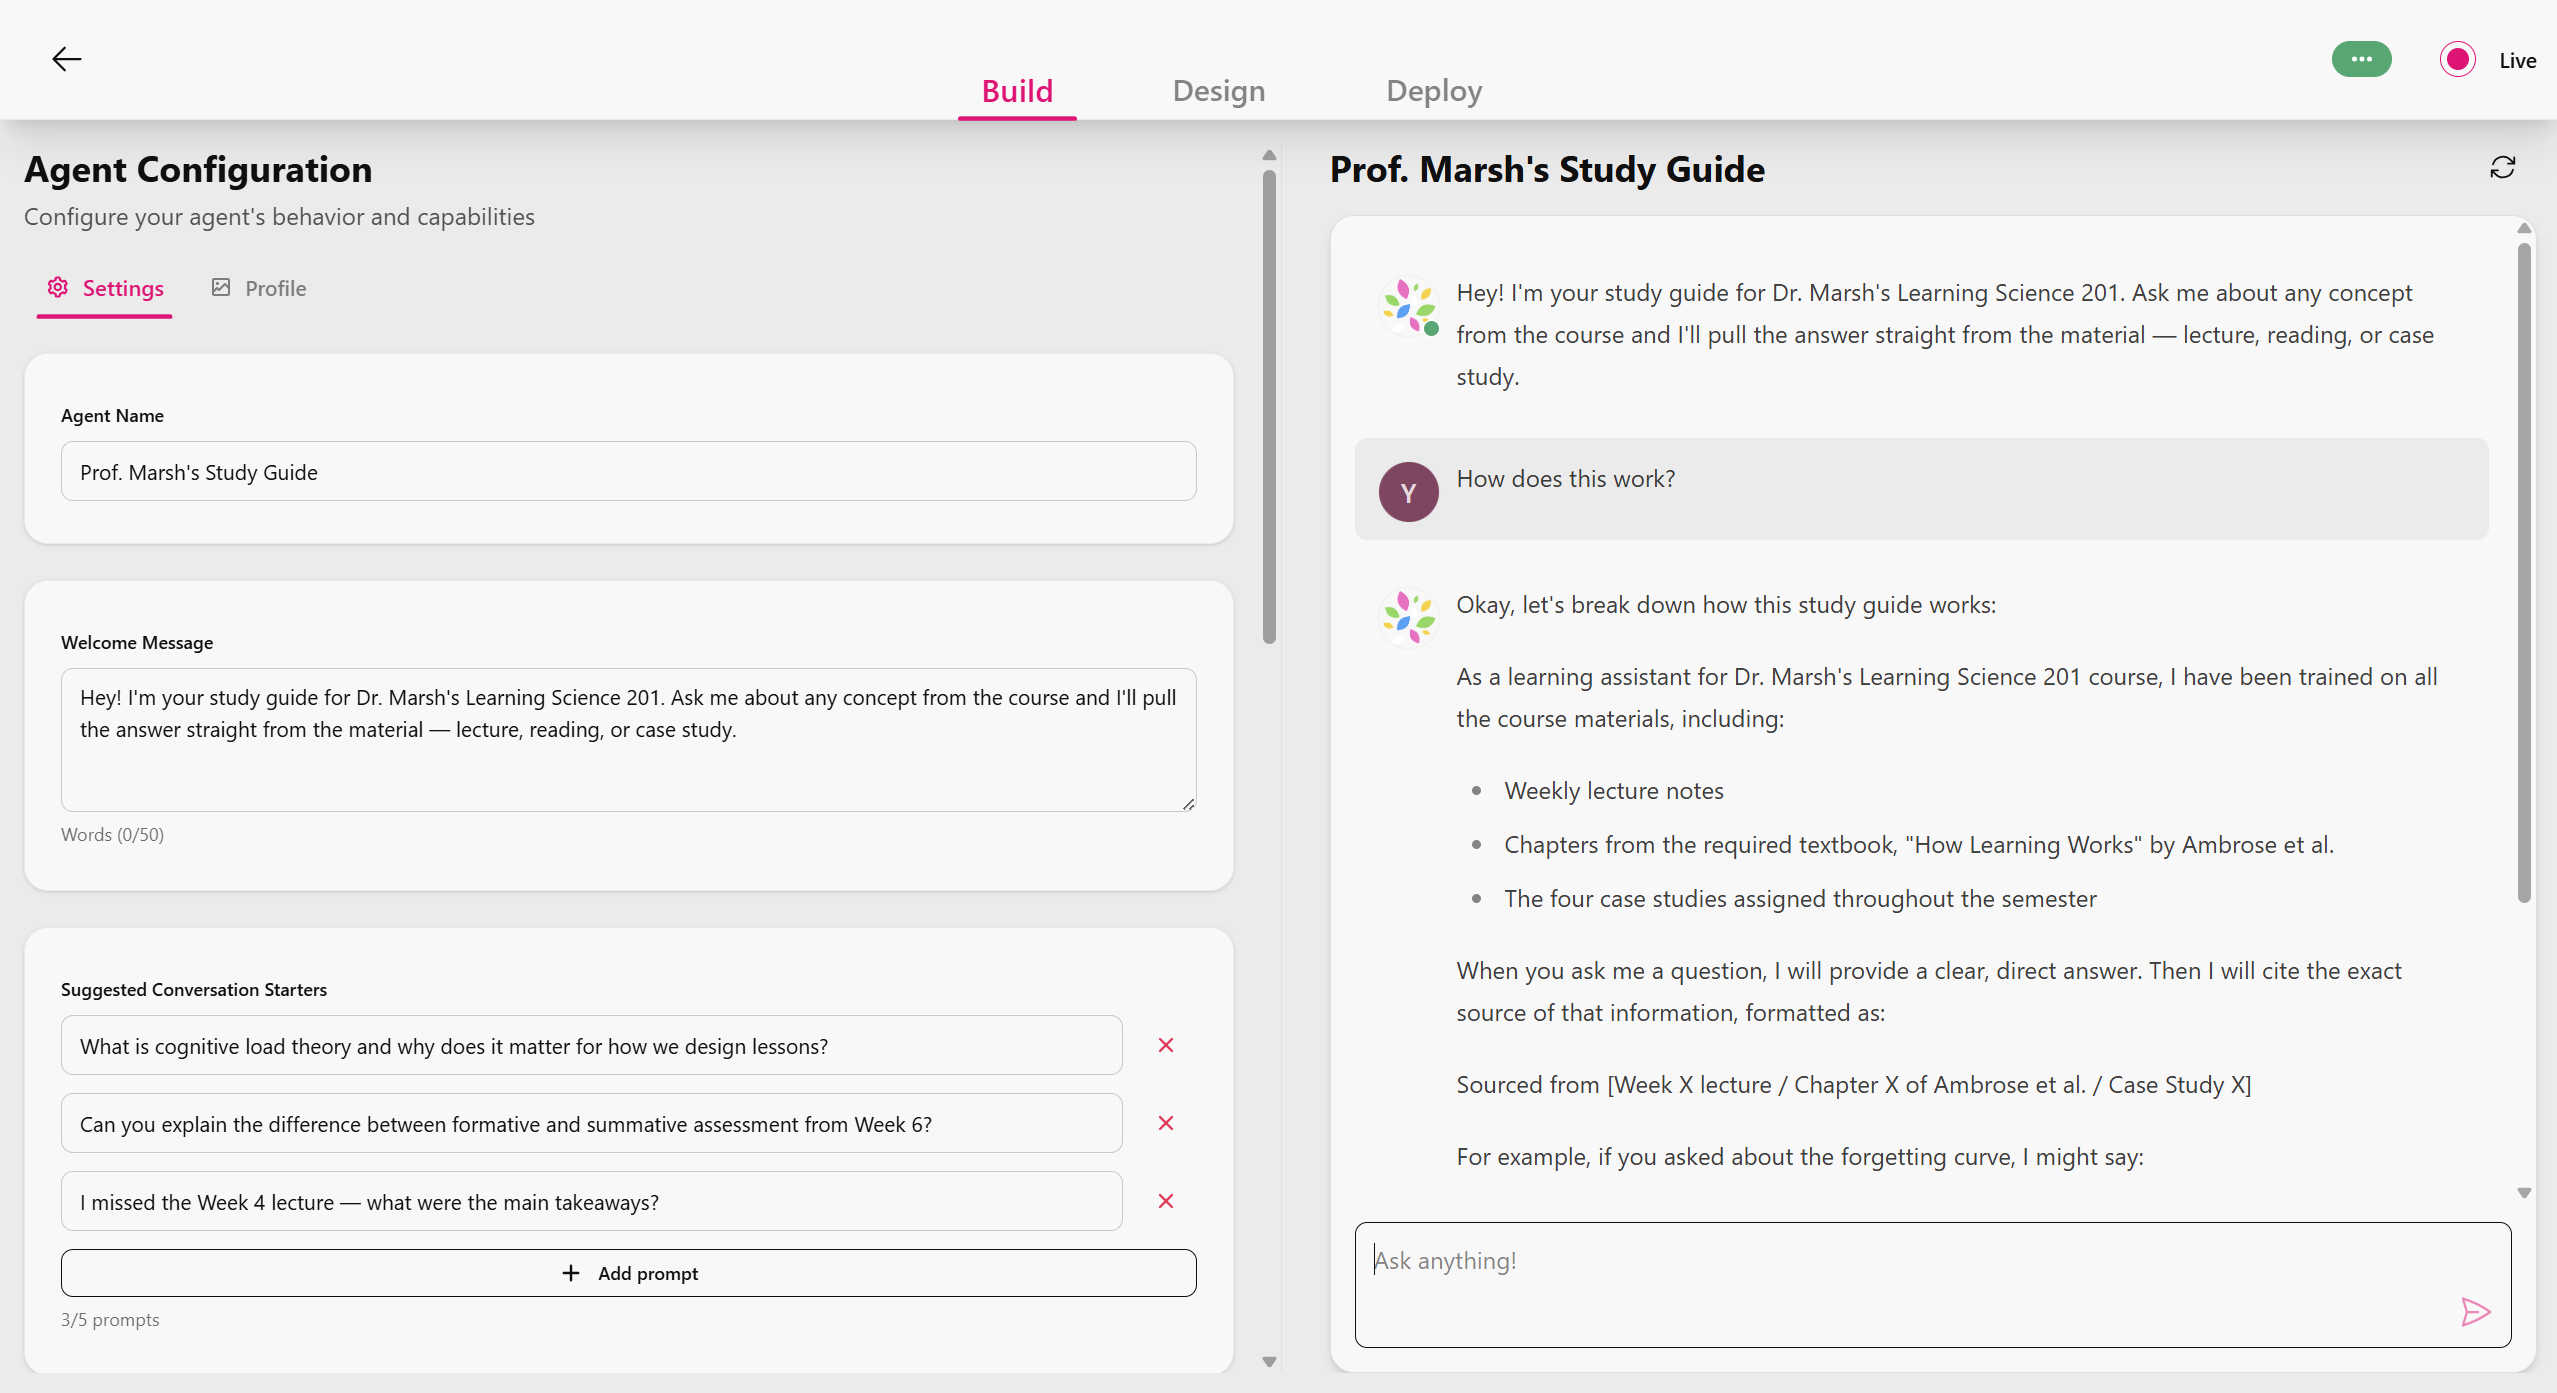The image size is (2557, 1393).
Task: Click the agent's flower avatar
Action: (1408, 307)
